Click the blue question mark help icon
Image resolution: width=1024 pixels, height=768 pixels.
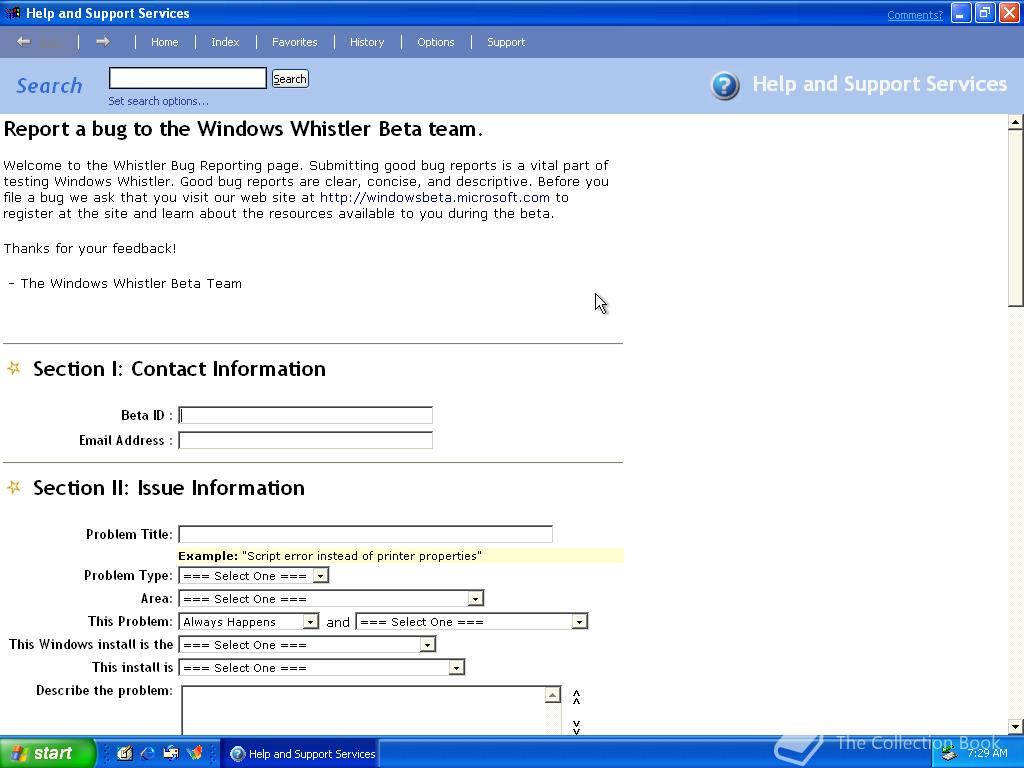[x=725, y=86]
